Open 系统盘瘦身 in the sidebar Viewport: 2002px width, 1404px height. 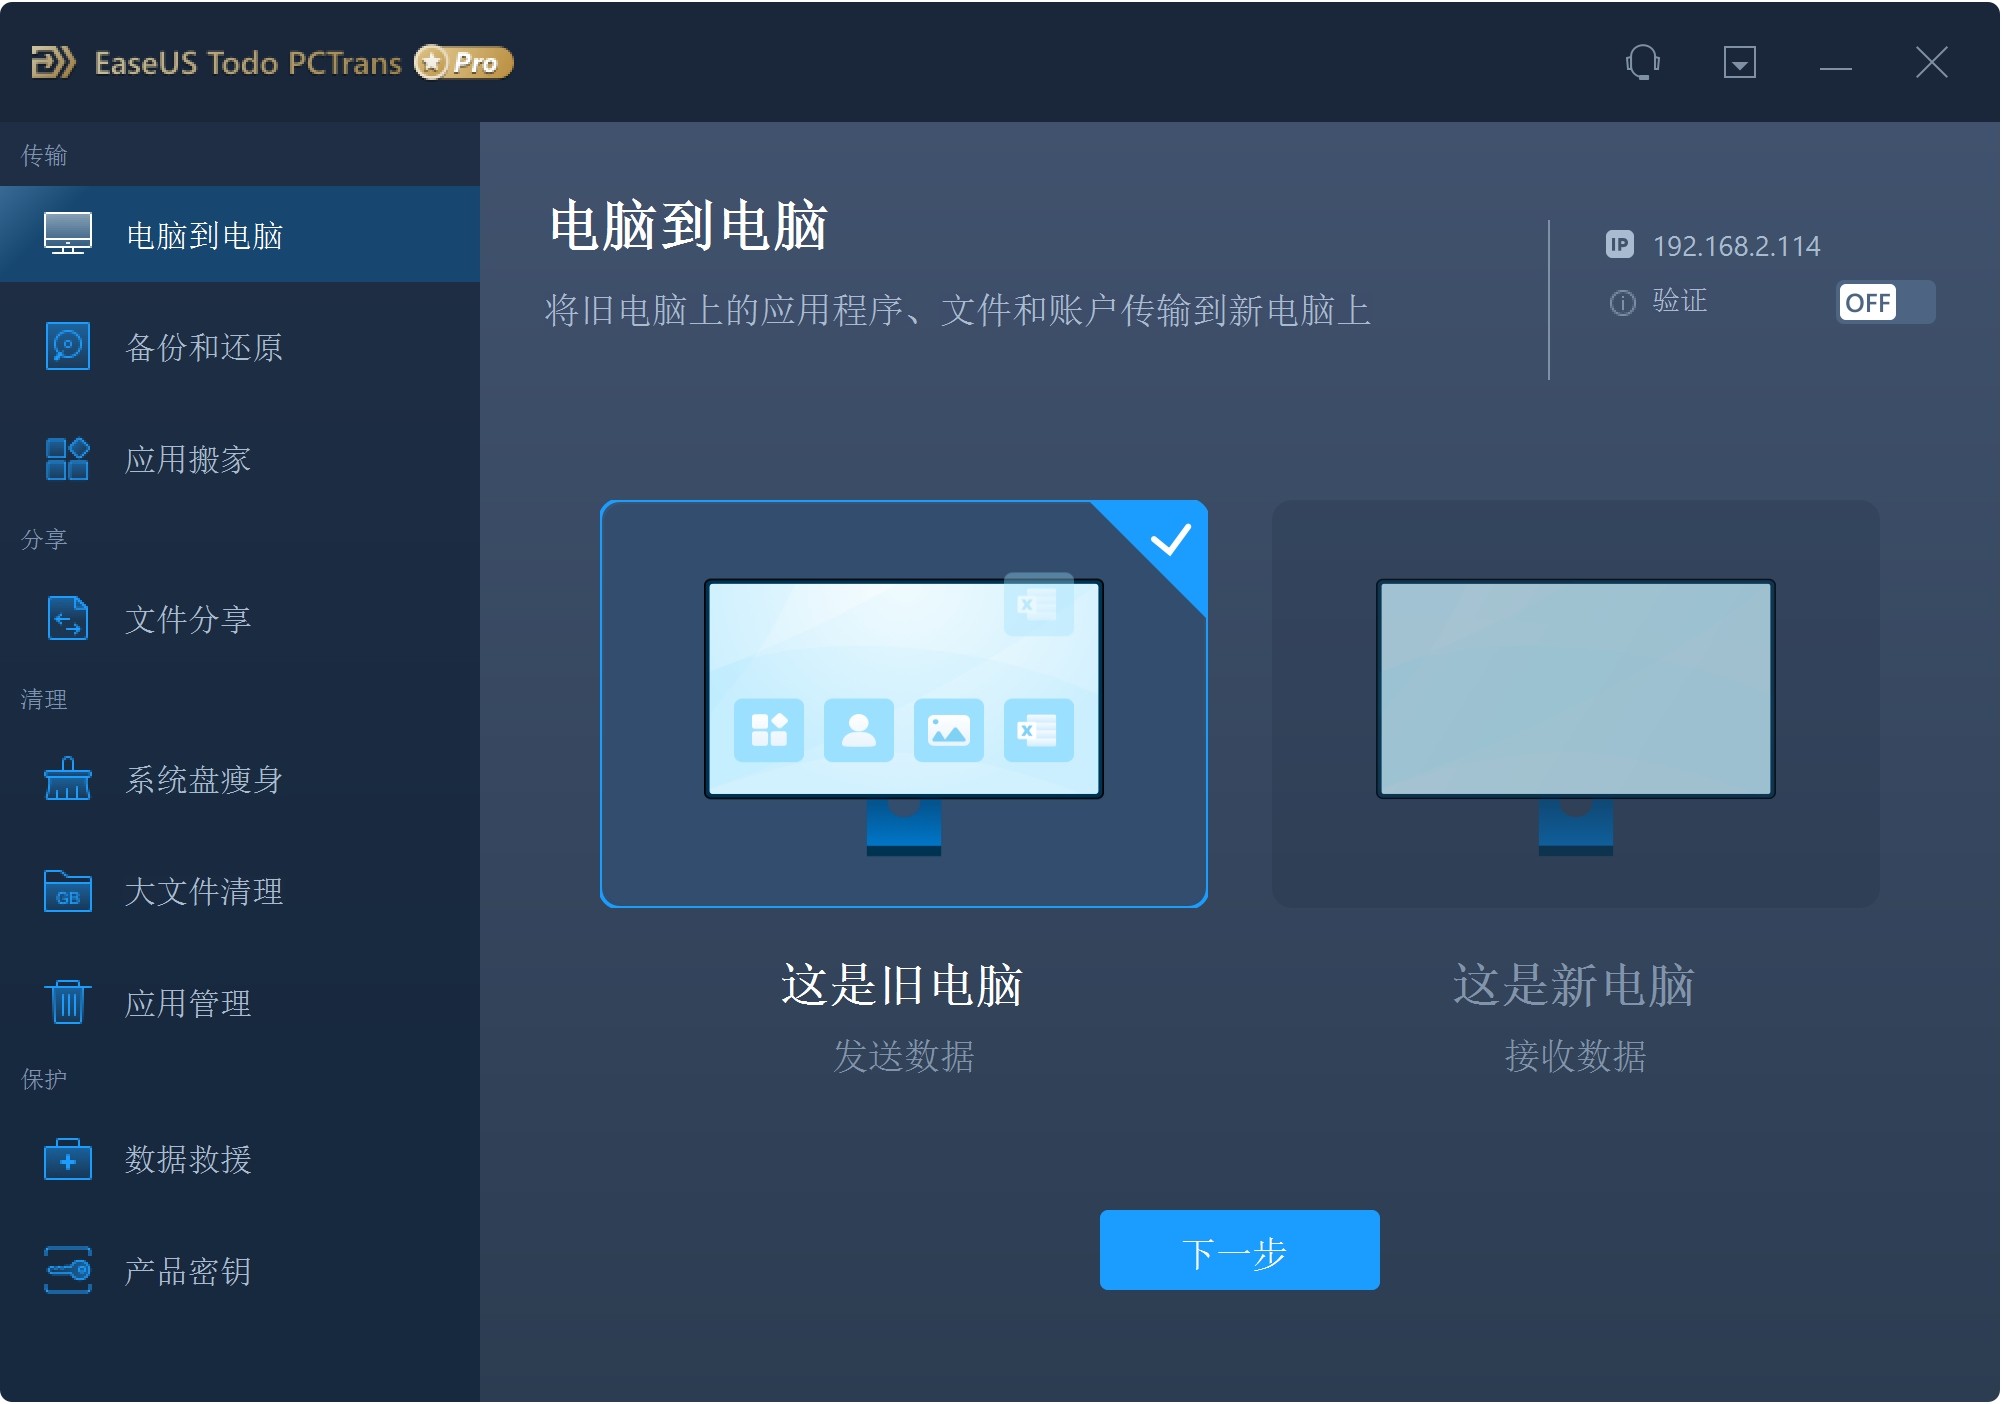pos(240,778)
